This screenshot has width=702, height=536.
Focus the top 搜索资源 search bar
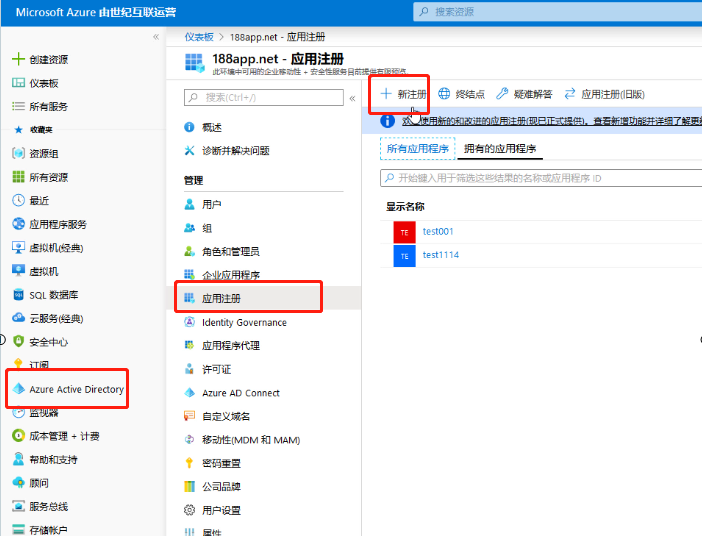pyautogui.click(x=557, y=12)
